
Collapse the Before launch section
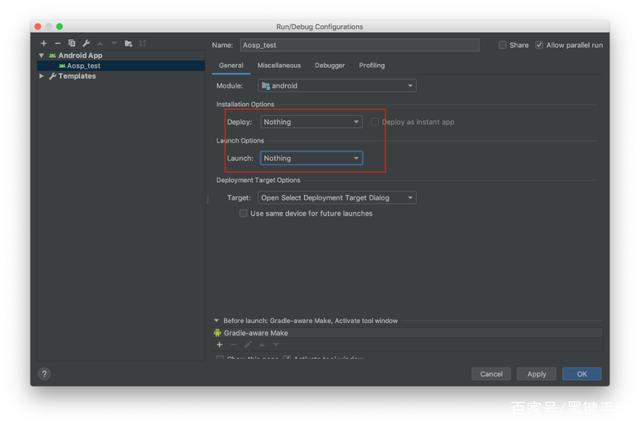pyautogui.click(x=217, y=321)
